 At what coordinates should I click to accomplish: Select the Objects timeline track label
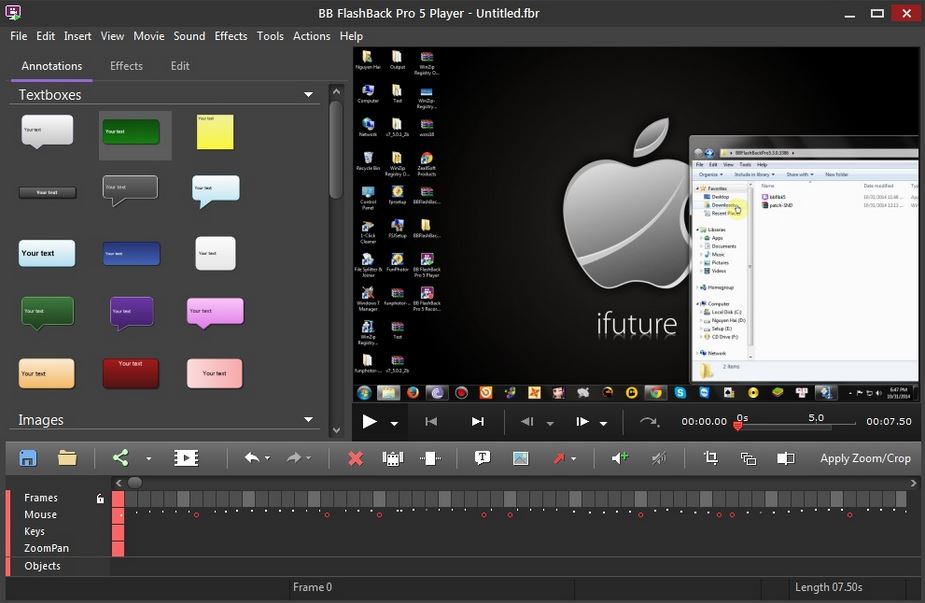coord(42,566)
